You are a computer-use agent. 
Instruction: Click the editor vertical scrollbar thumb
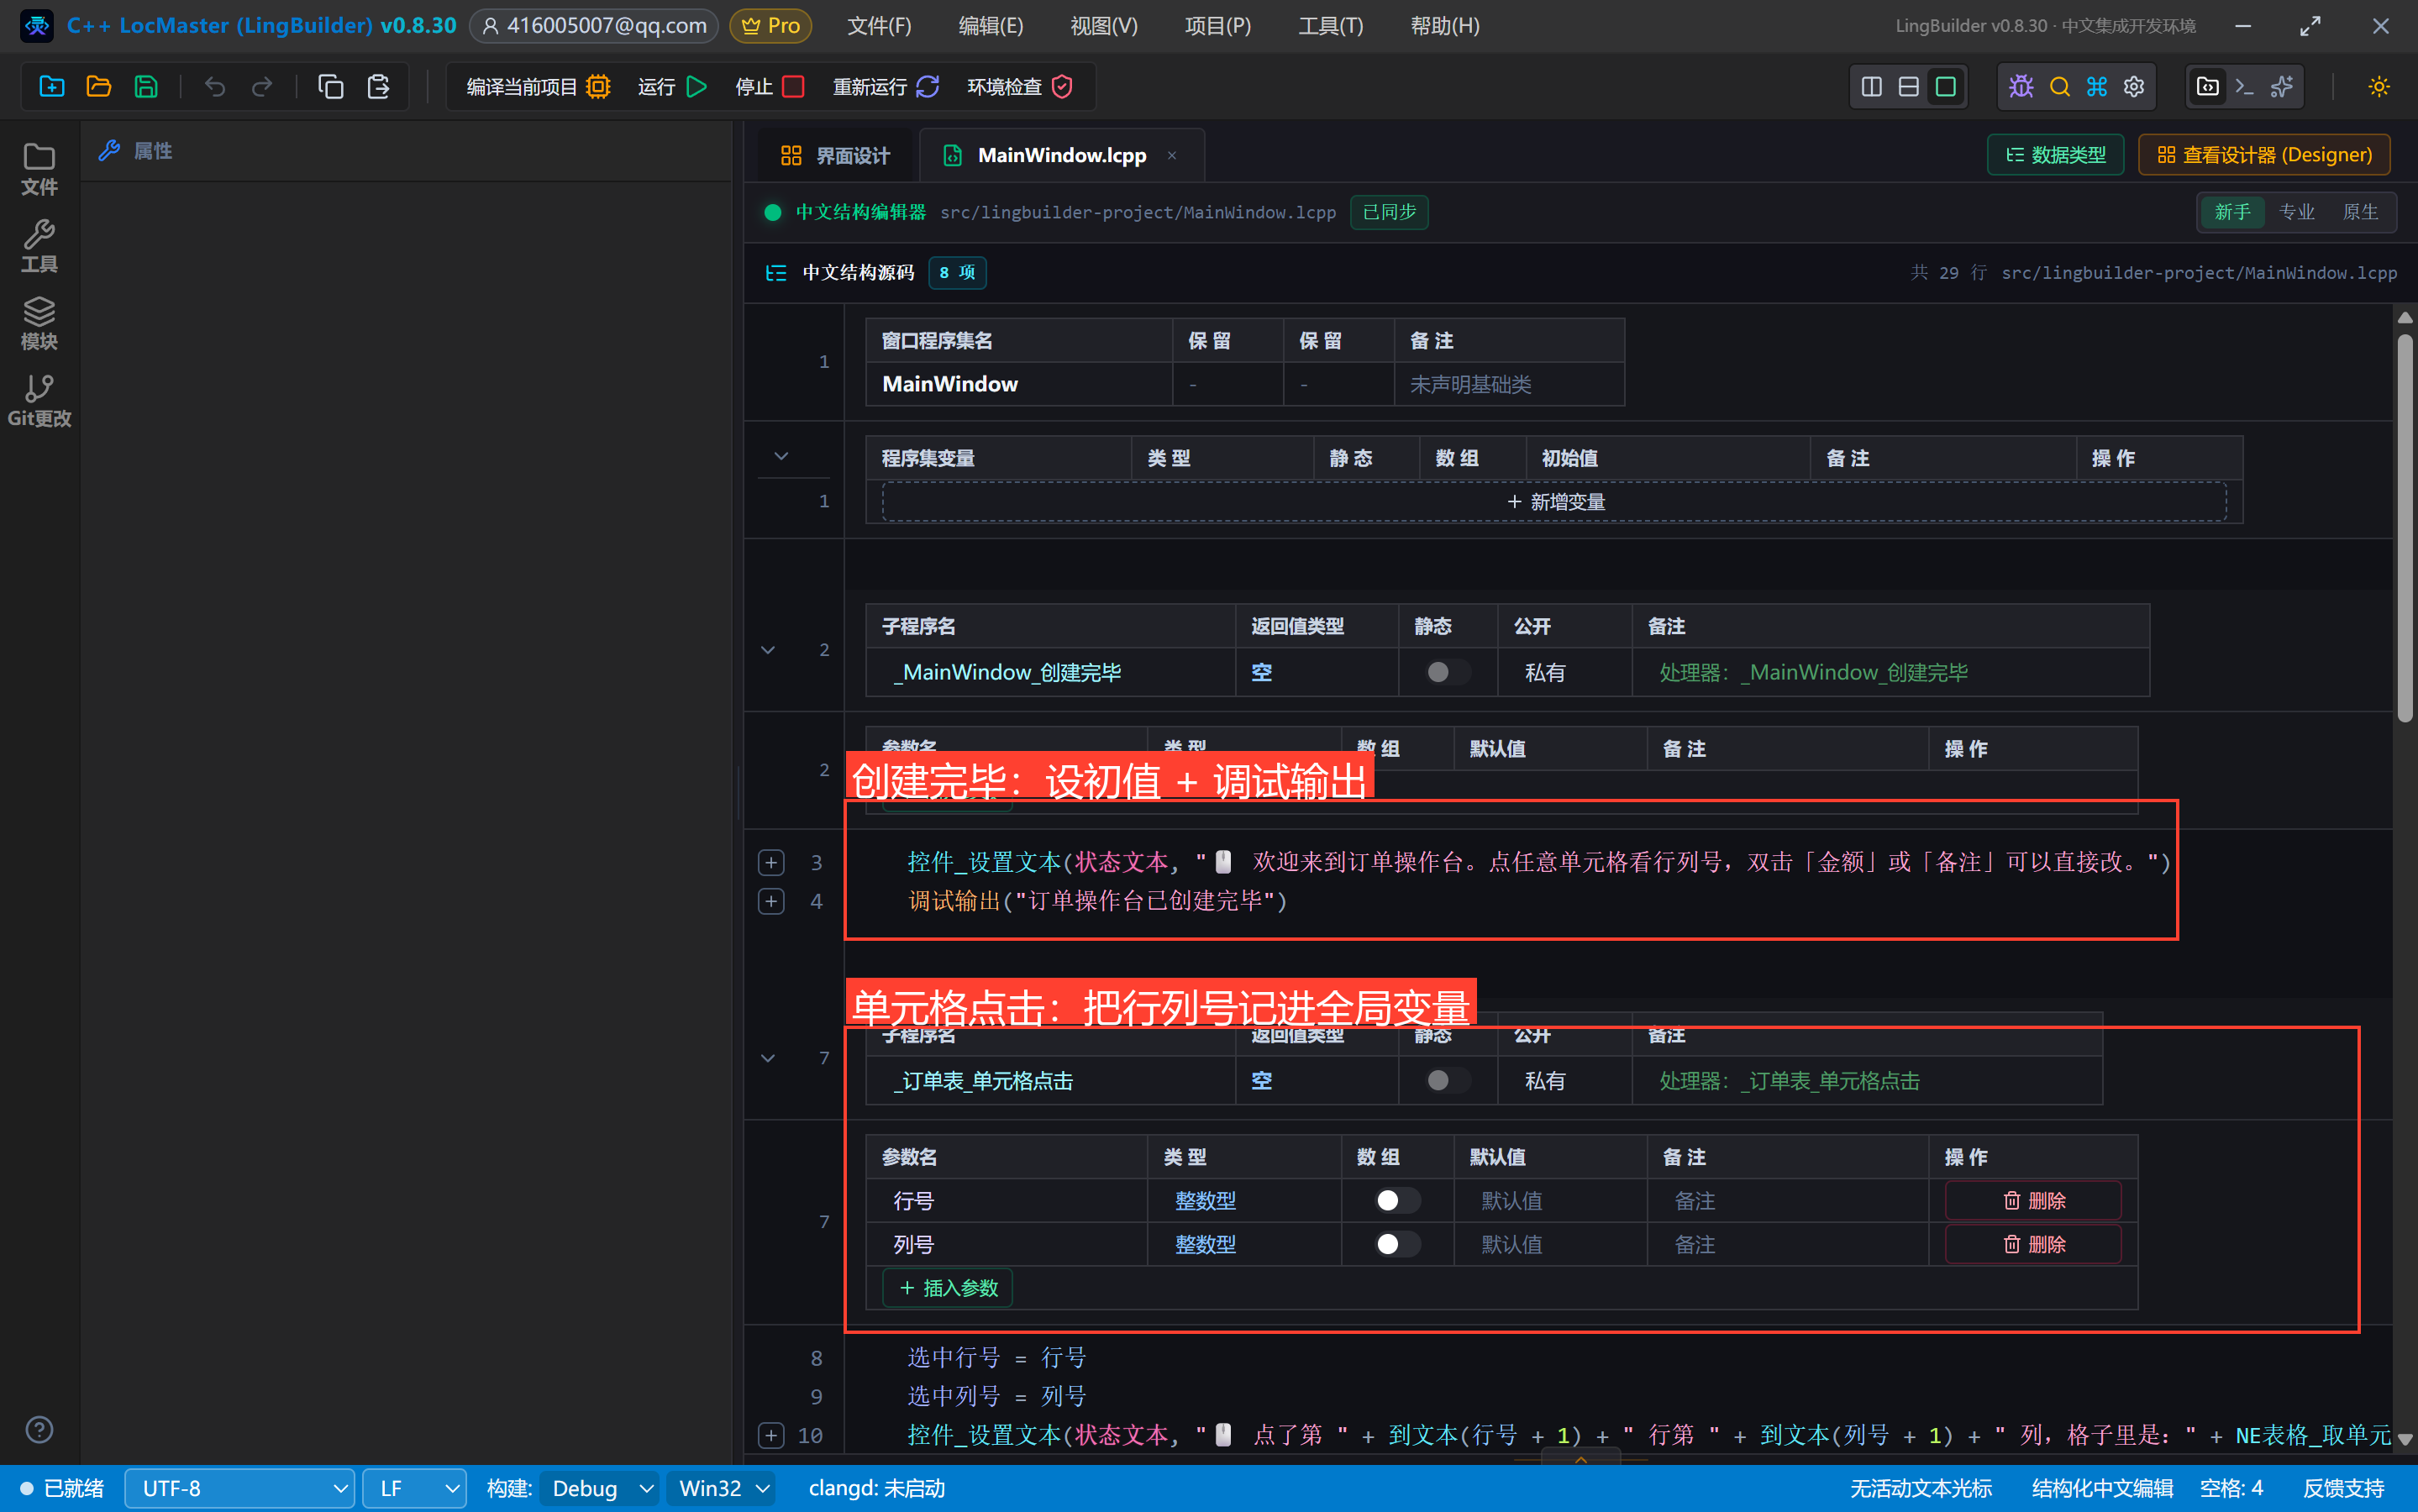(x=2405, y=528)
